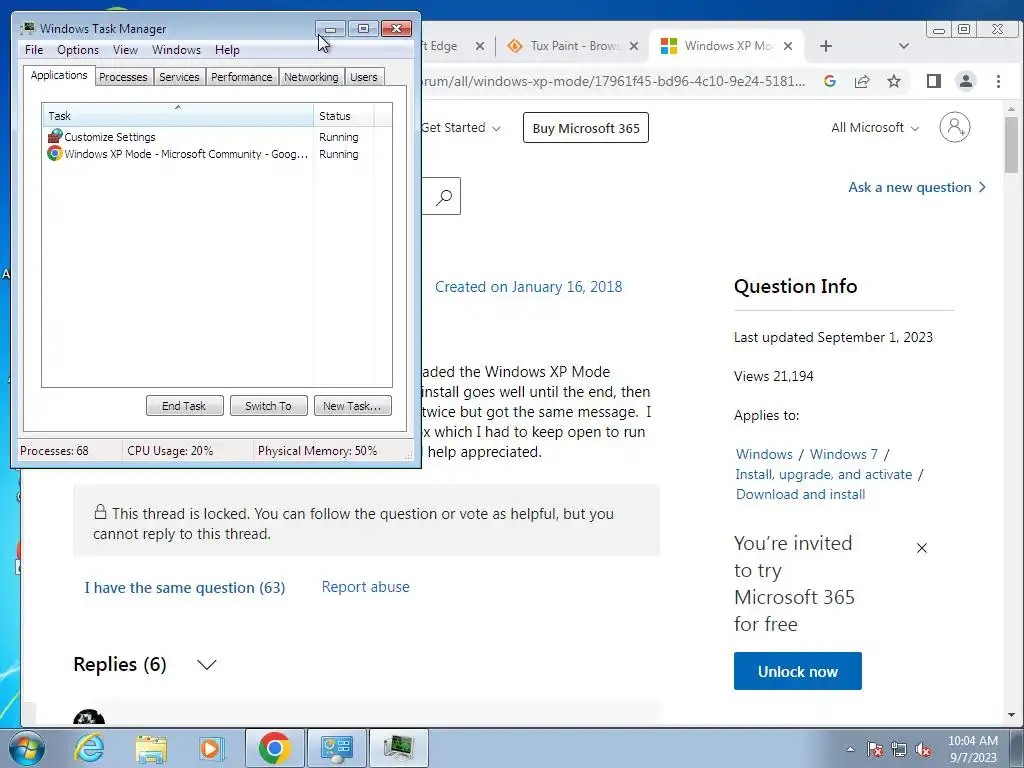Click the search magnifier icon
The height and width of the screenshot is (768, 1024).
pos(444,196)
